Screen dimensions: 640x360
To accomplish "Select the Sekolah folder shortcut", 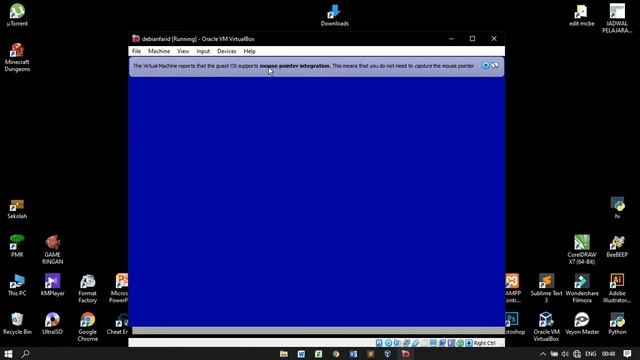I will 17,209.
